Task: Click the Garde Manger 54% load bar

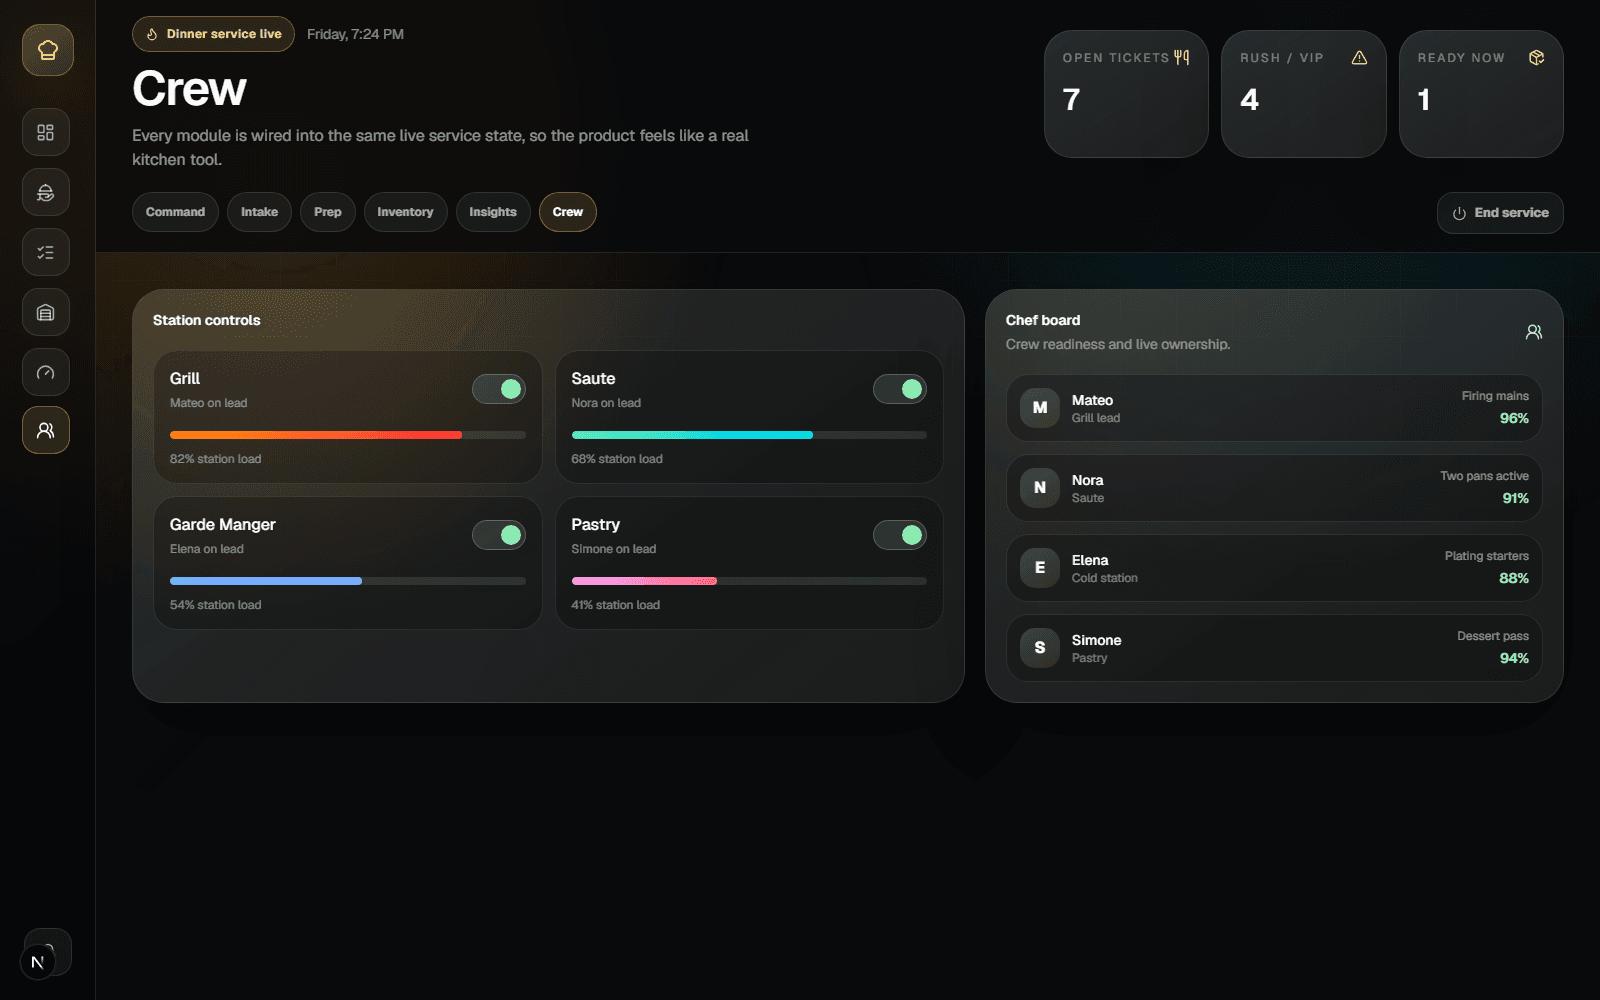Action: [348, 581]
